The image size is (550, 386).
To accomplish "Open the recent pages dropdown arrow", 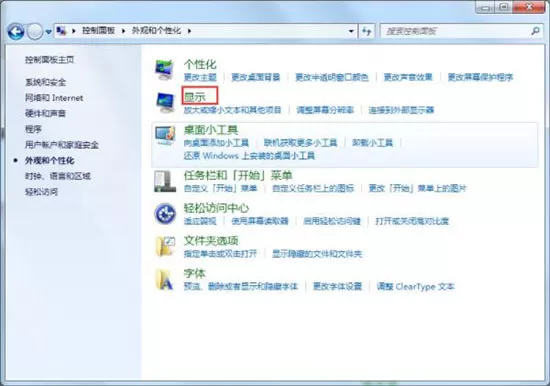I will click(48, 32).
